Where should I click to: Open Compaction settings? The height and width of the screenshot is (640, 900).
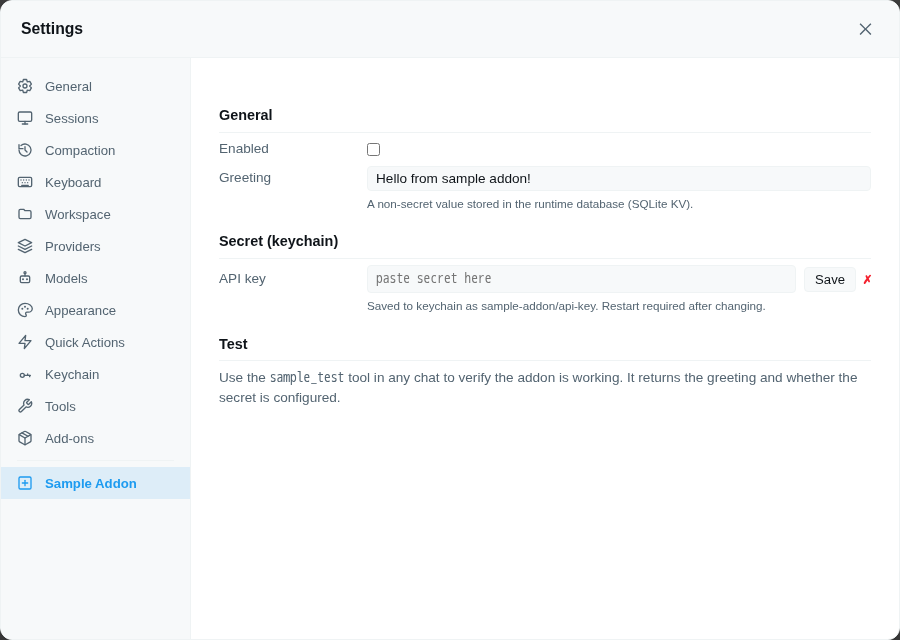point(95,150)
